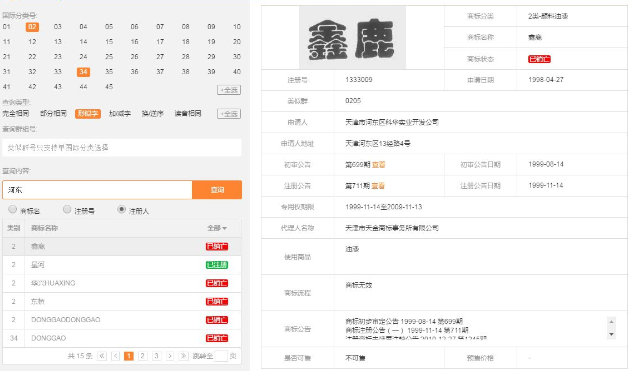
Task: Click the date 1999-08-14 cell
Action: (546, 164)
